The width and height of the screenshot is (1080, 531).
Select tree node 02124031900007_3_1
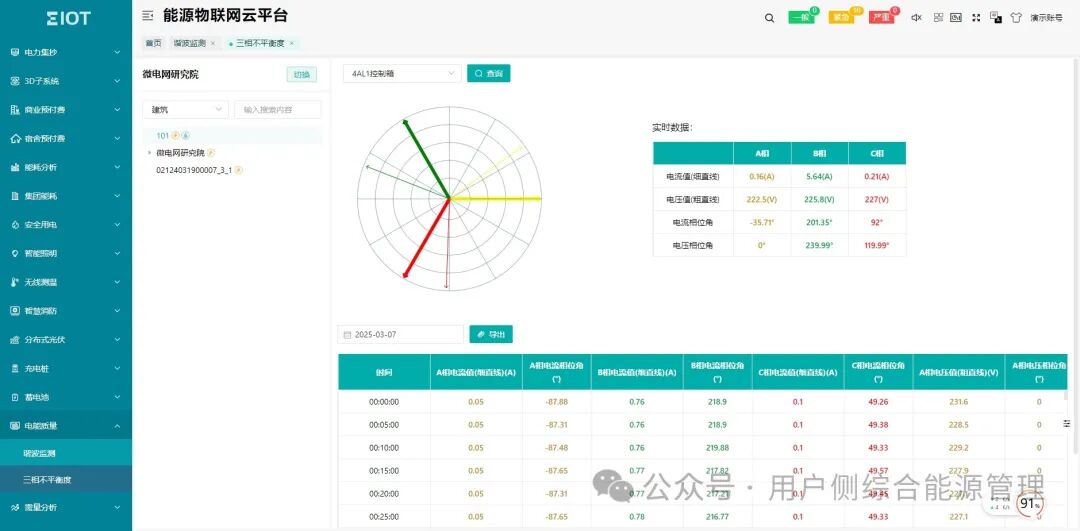[x=194, y=169]
